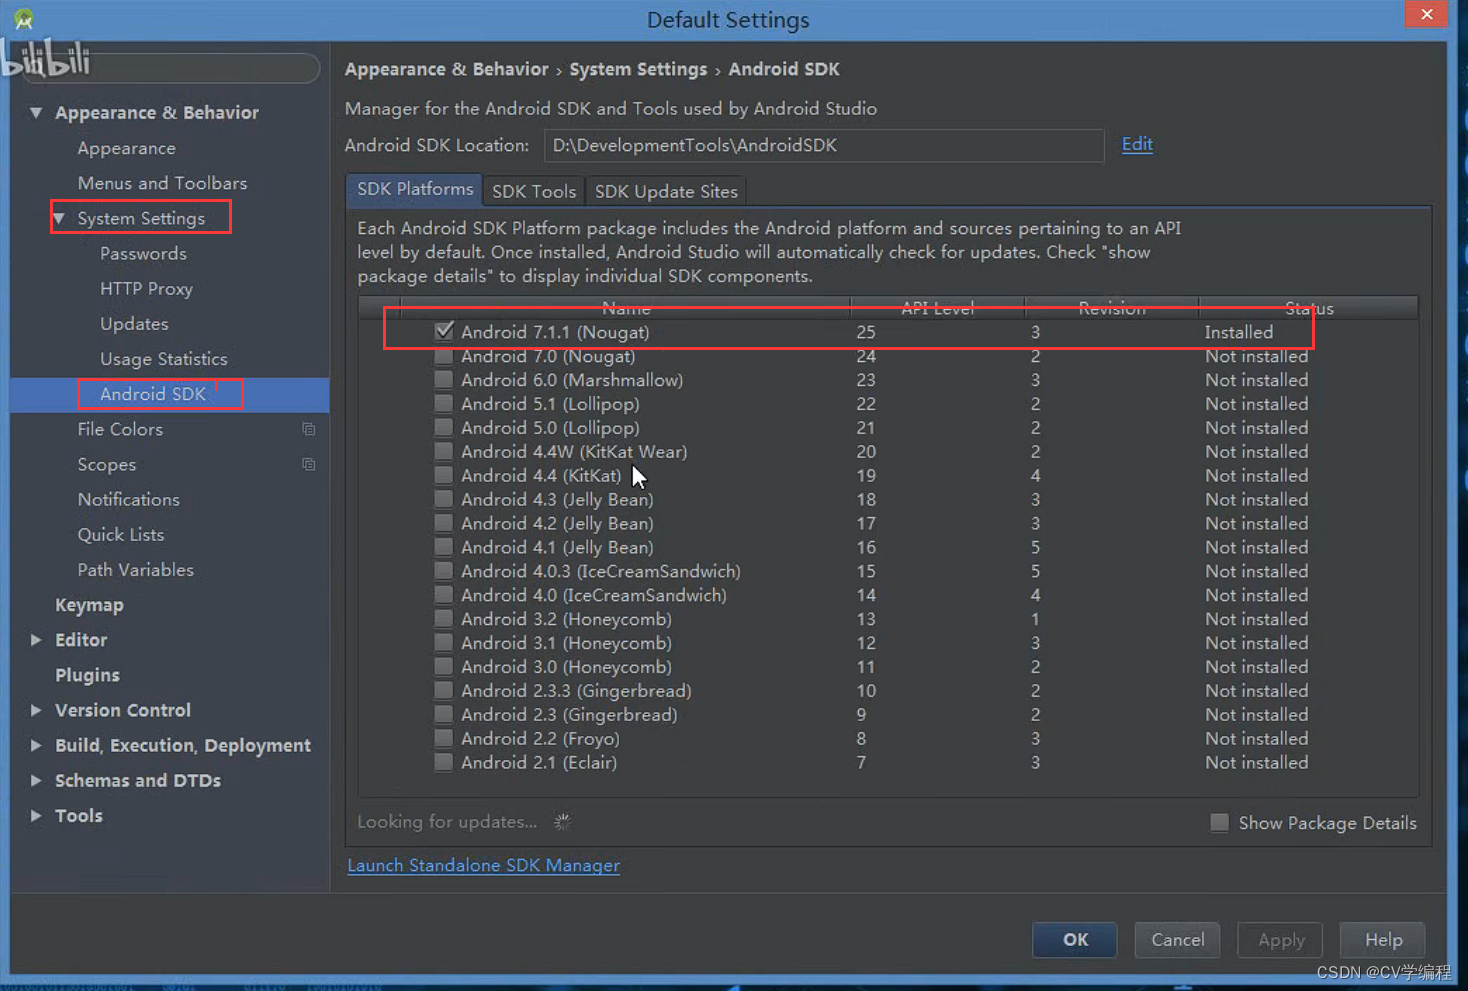
Task: Expand Build, Execution, Deployment arrow
Action: [x=36, y=745]
